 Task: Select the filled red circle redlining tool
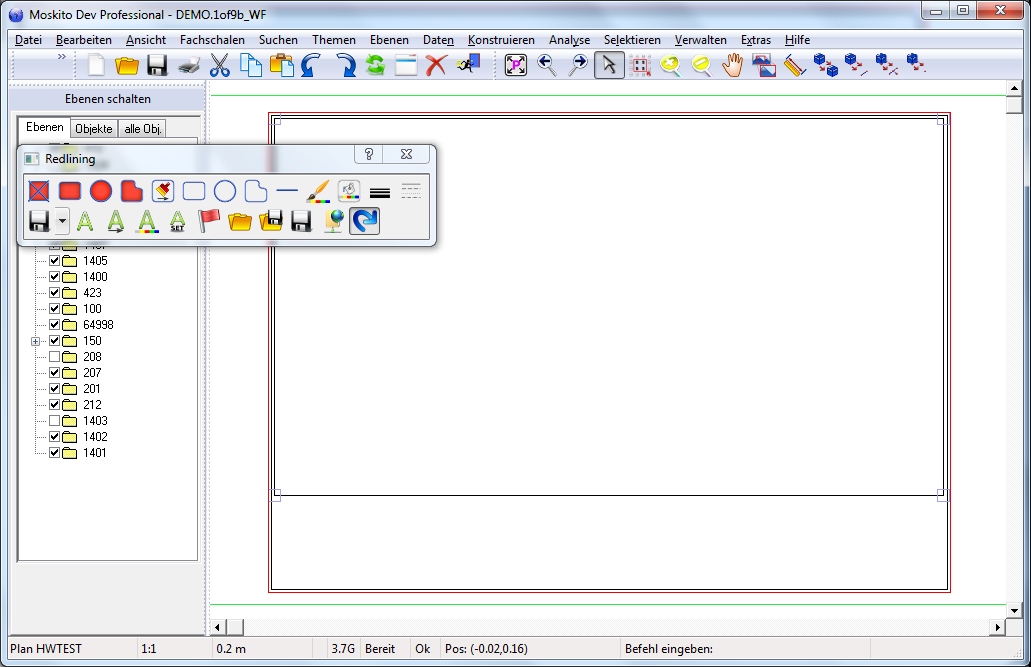click(100, 190)
